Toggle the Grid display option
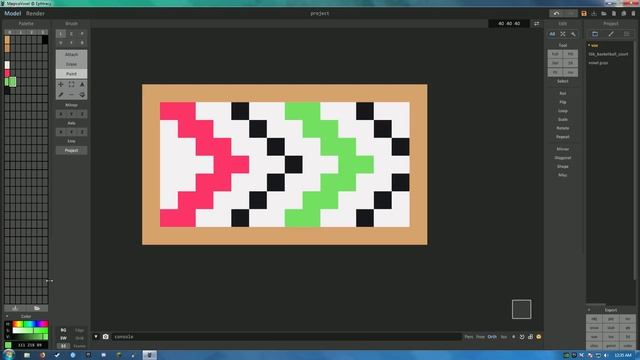Image resolution: width=640 pixels, height=360 pixels. 80,338
